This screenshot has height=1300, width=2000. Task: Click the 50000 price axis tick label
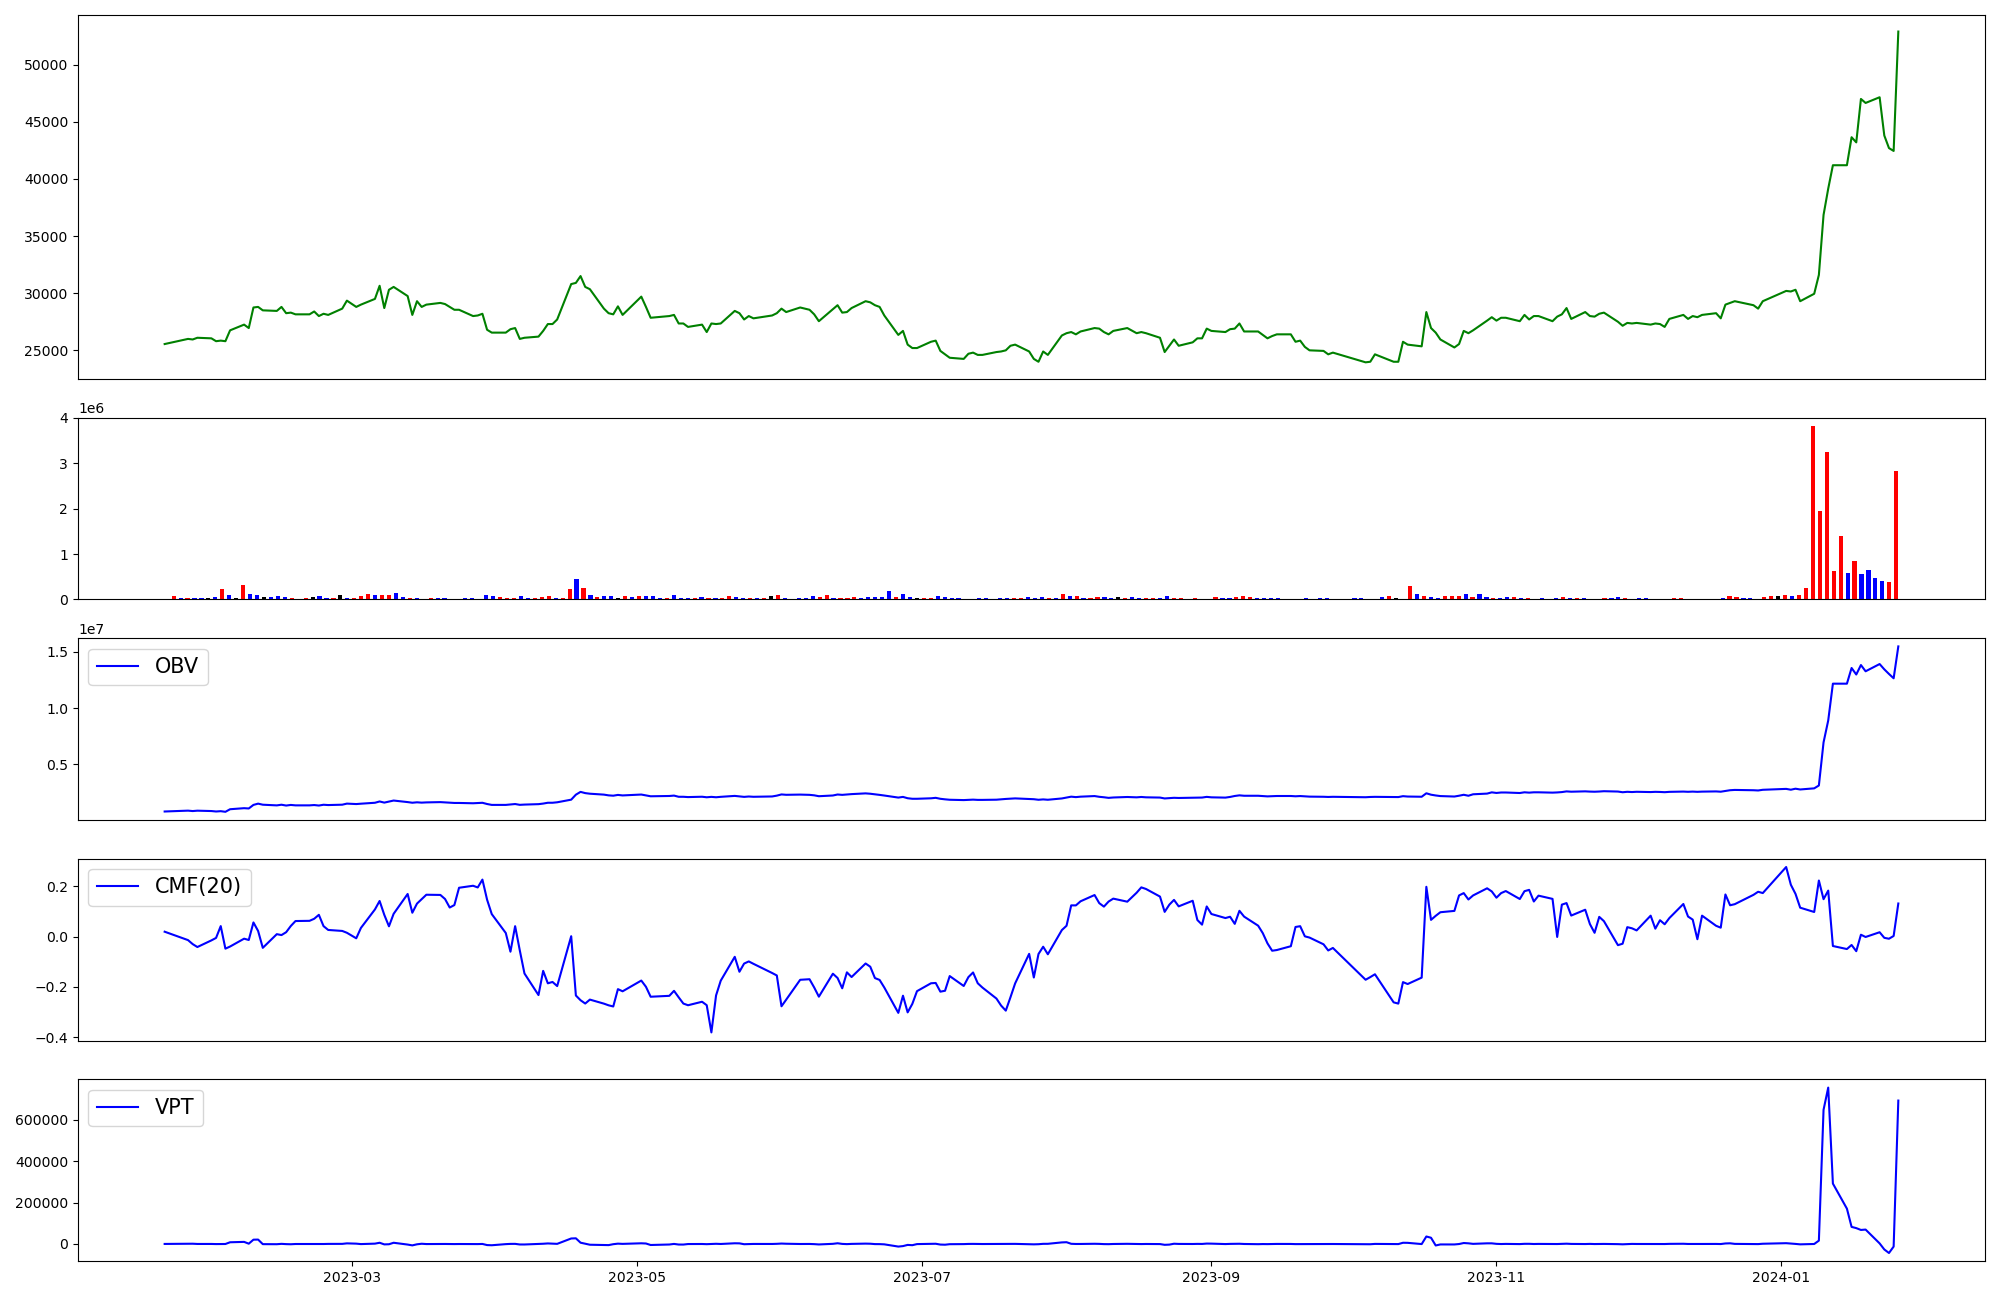[45, 66]
